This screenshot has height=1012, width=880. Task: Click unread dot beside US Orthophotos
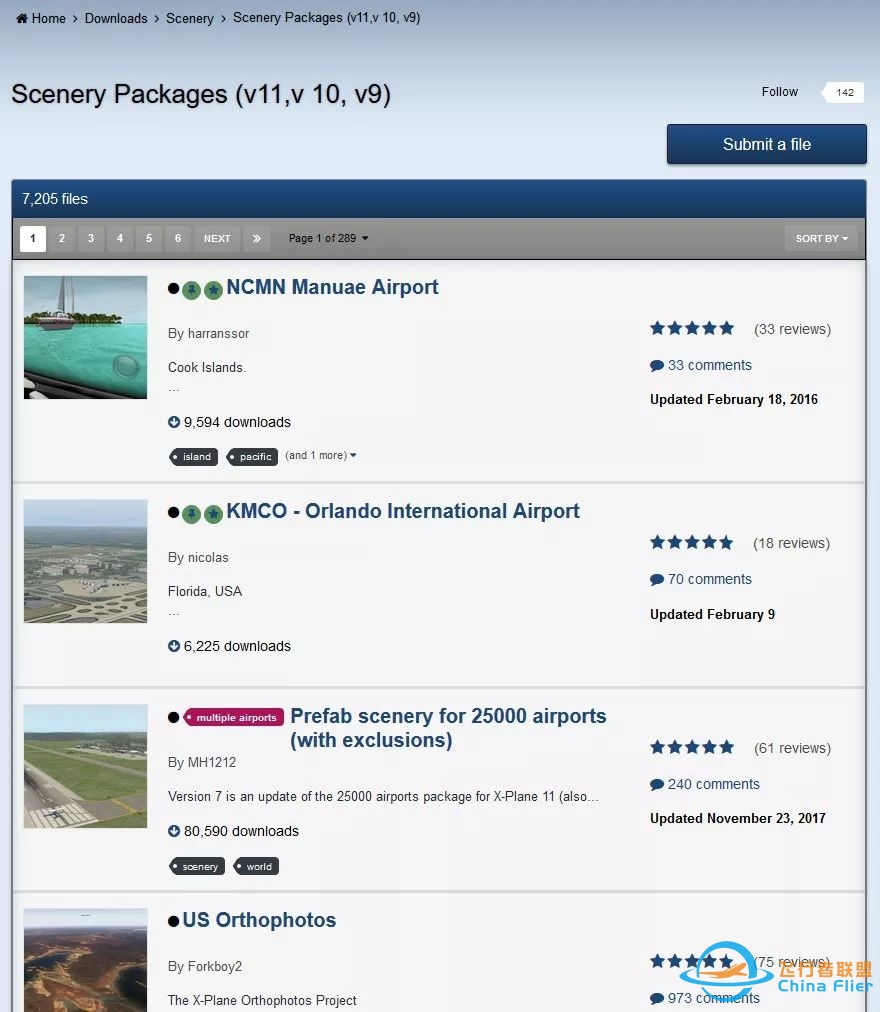click(174, 921)
